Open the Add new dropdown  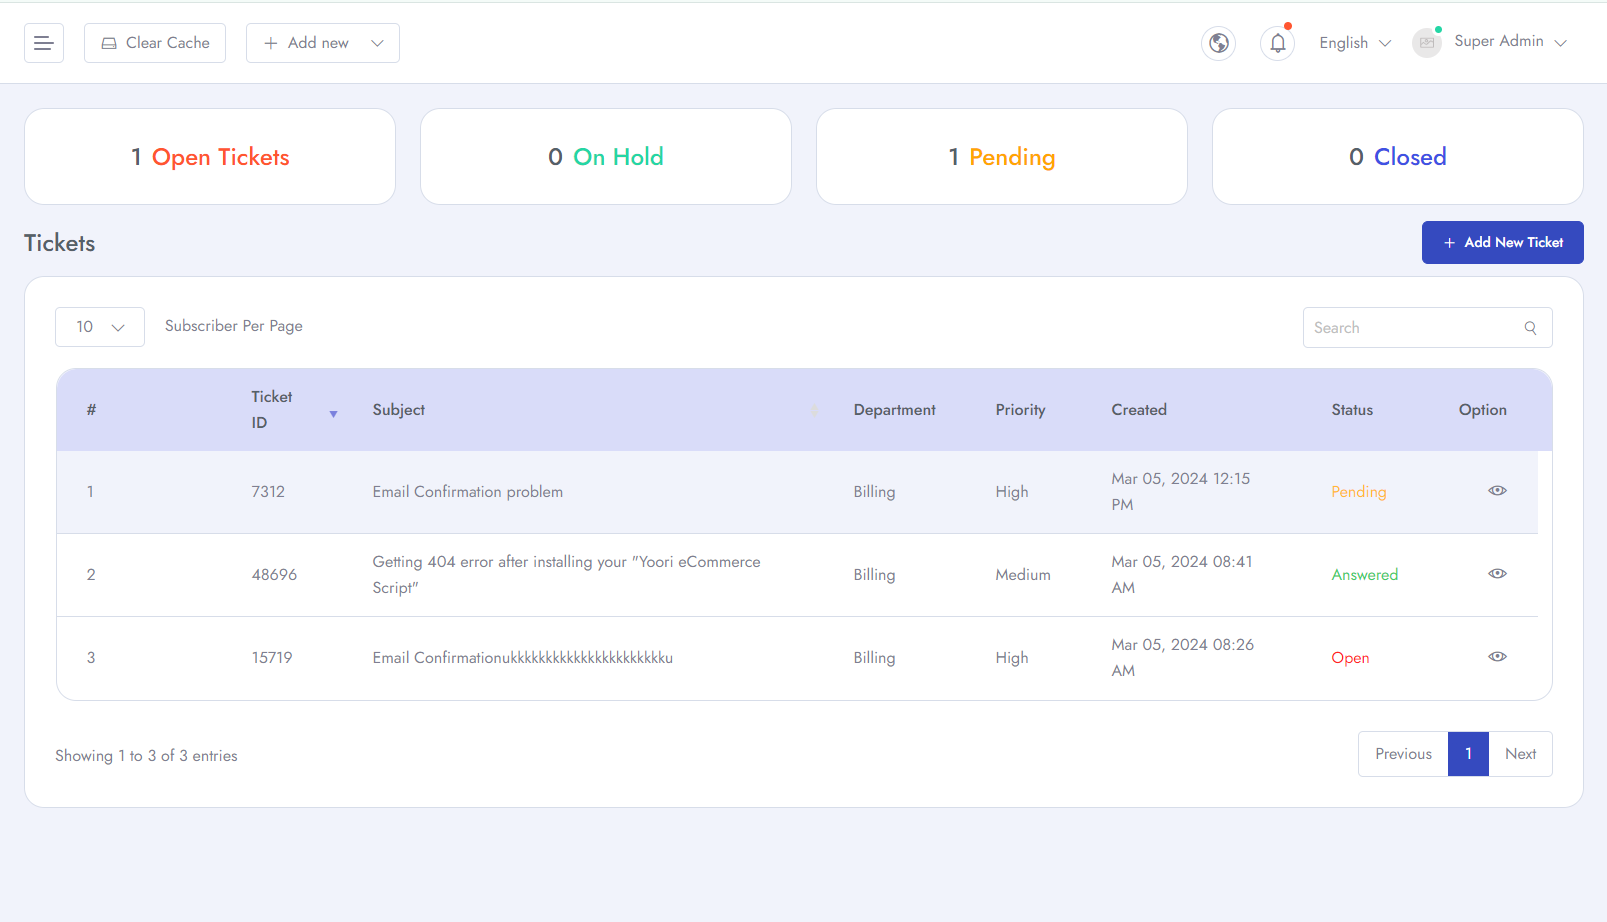323,43
